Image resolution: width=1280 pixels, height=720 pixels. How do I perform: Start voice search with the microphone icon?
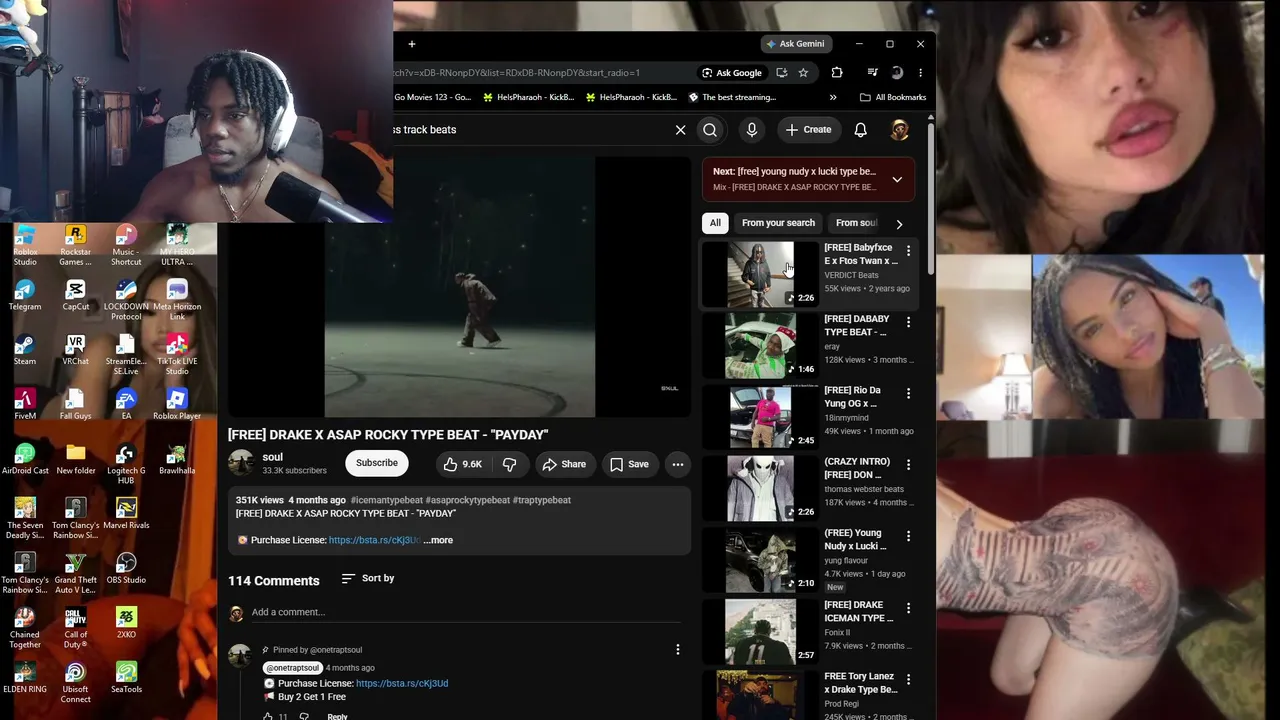tap(752, 130)
